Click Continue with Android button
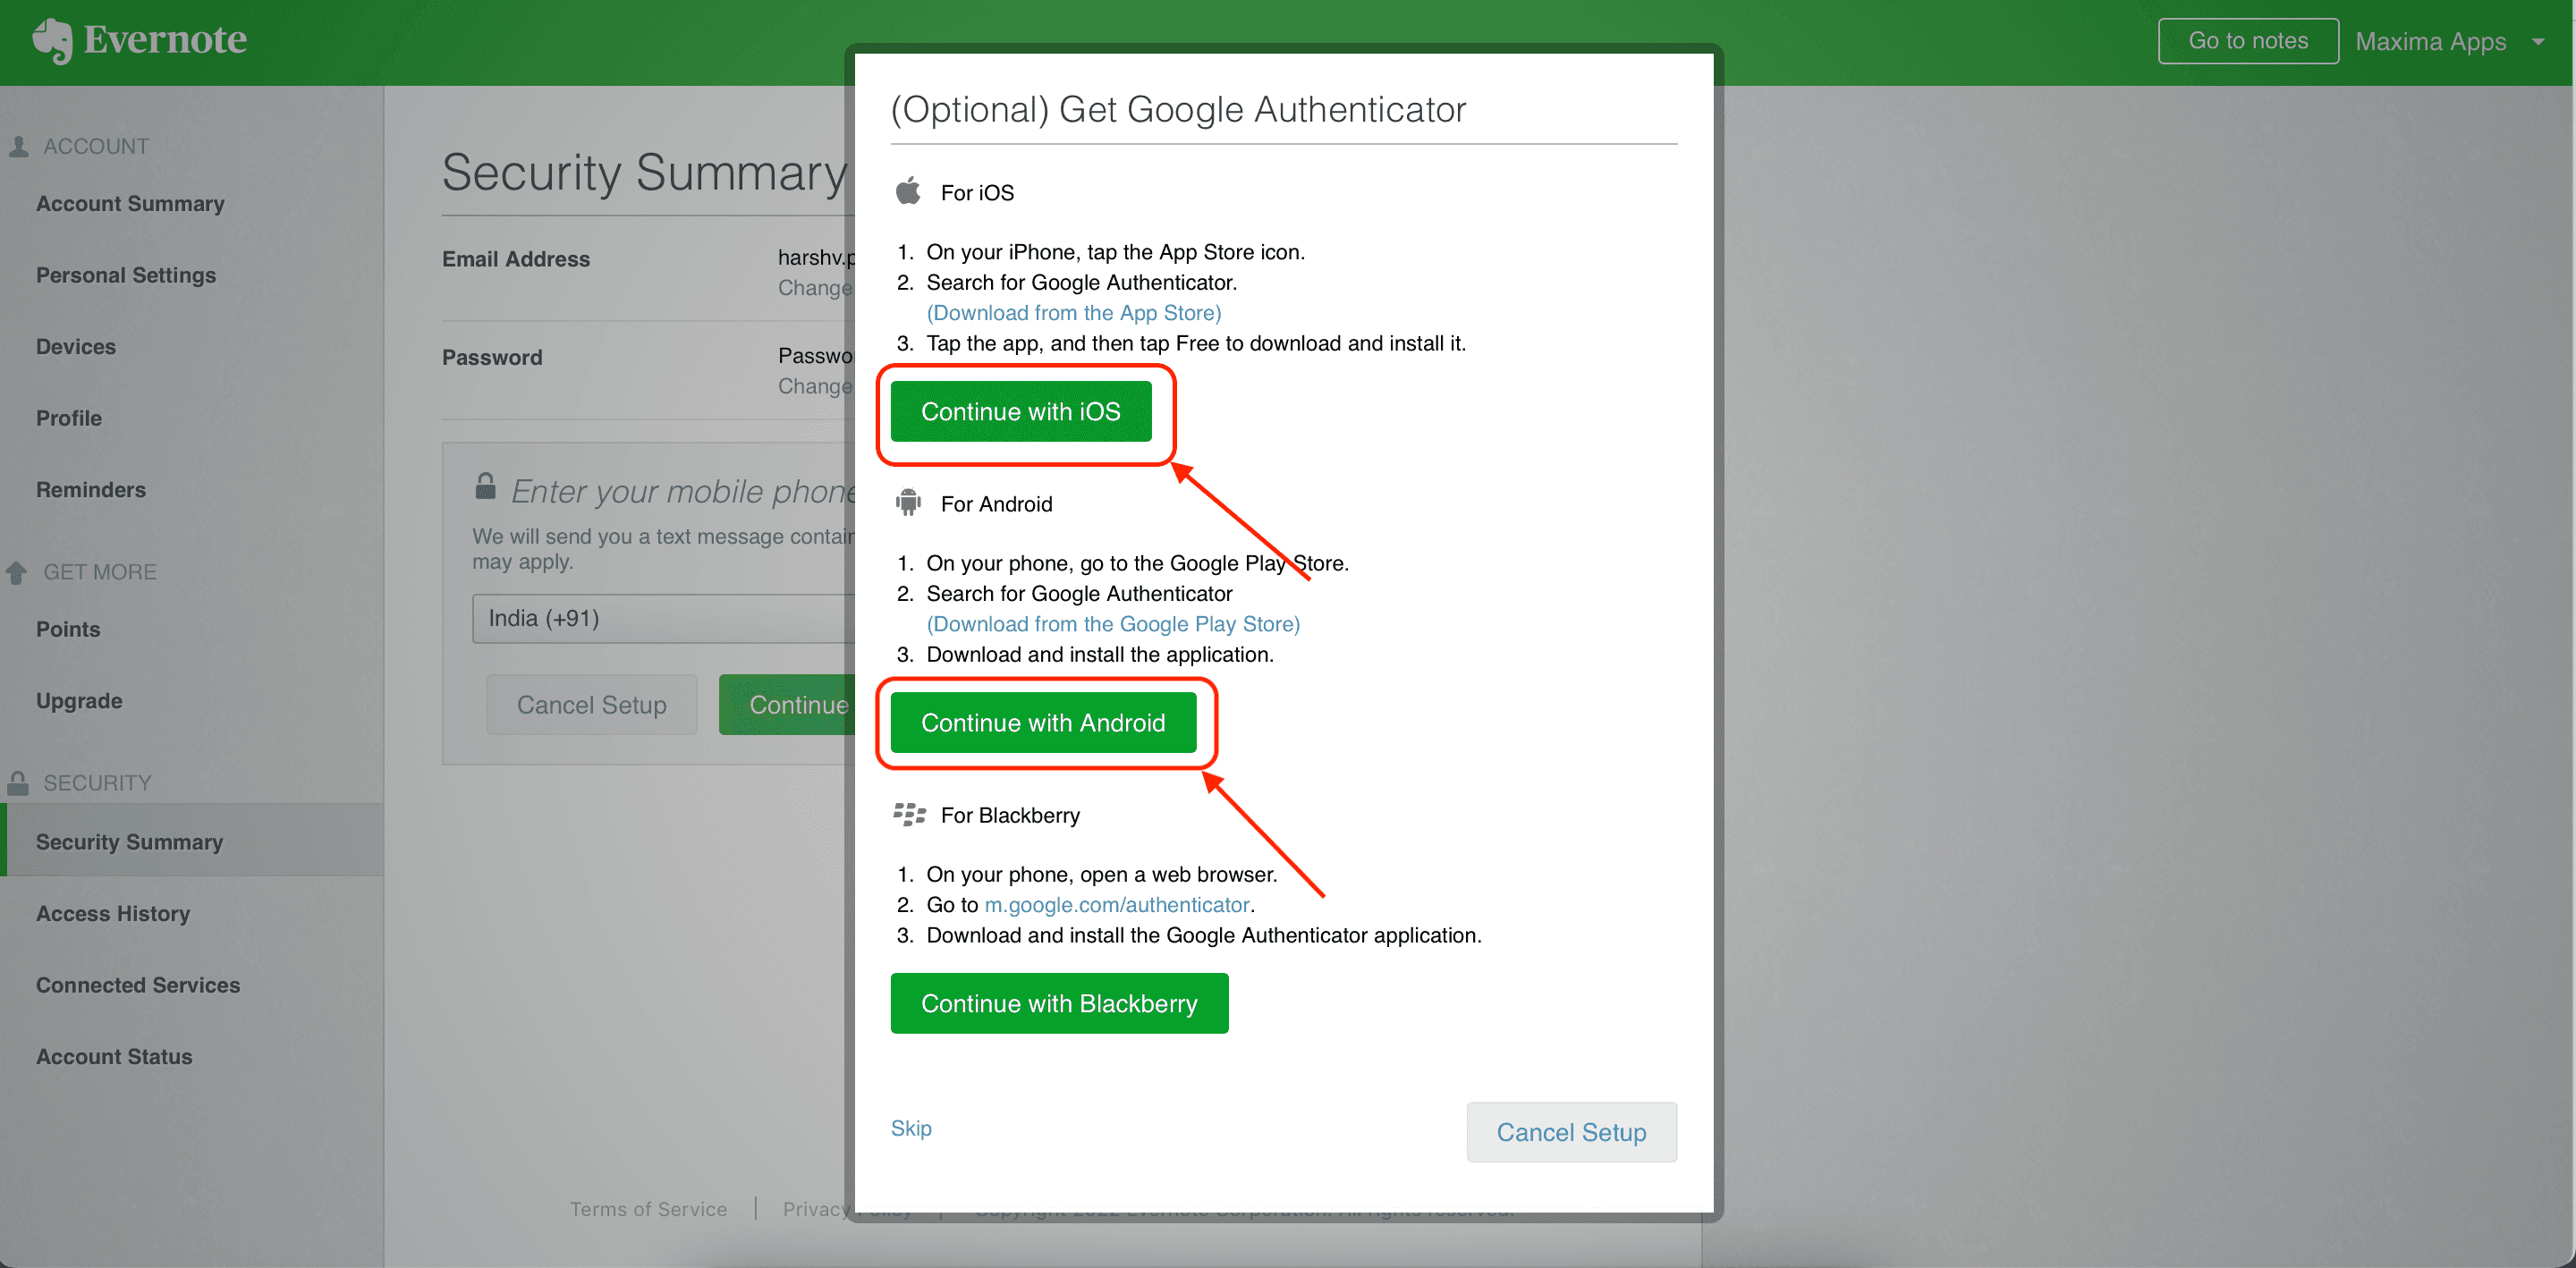Screen dimensions: 2576x1268 [x=1043, y=722]
